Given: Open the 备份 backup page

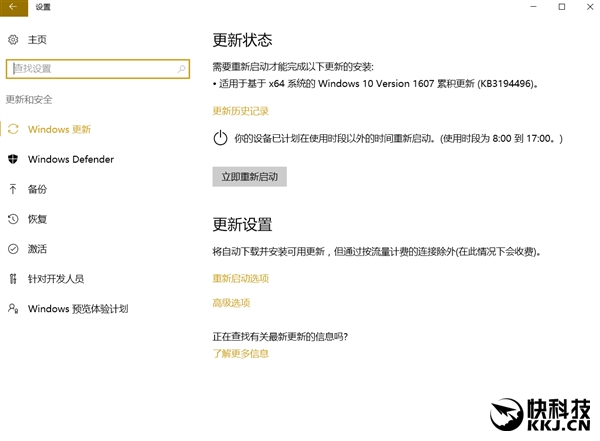Looking at the screenshot, I should (37, 189).
